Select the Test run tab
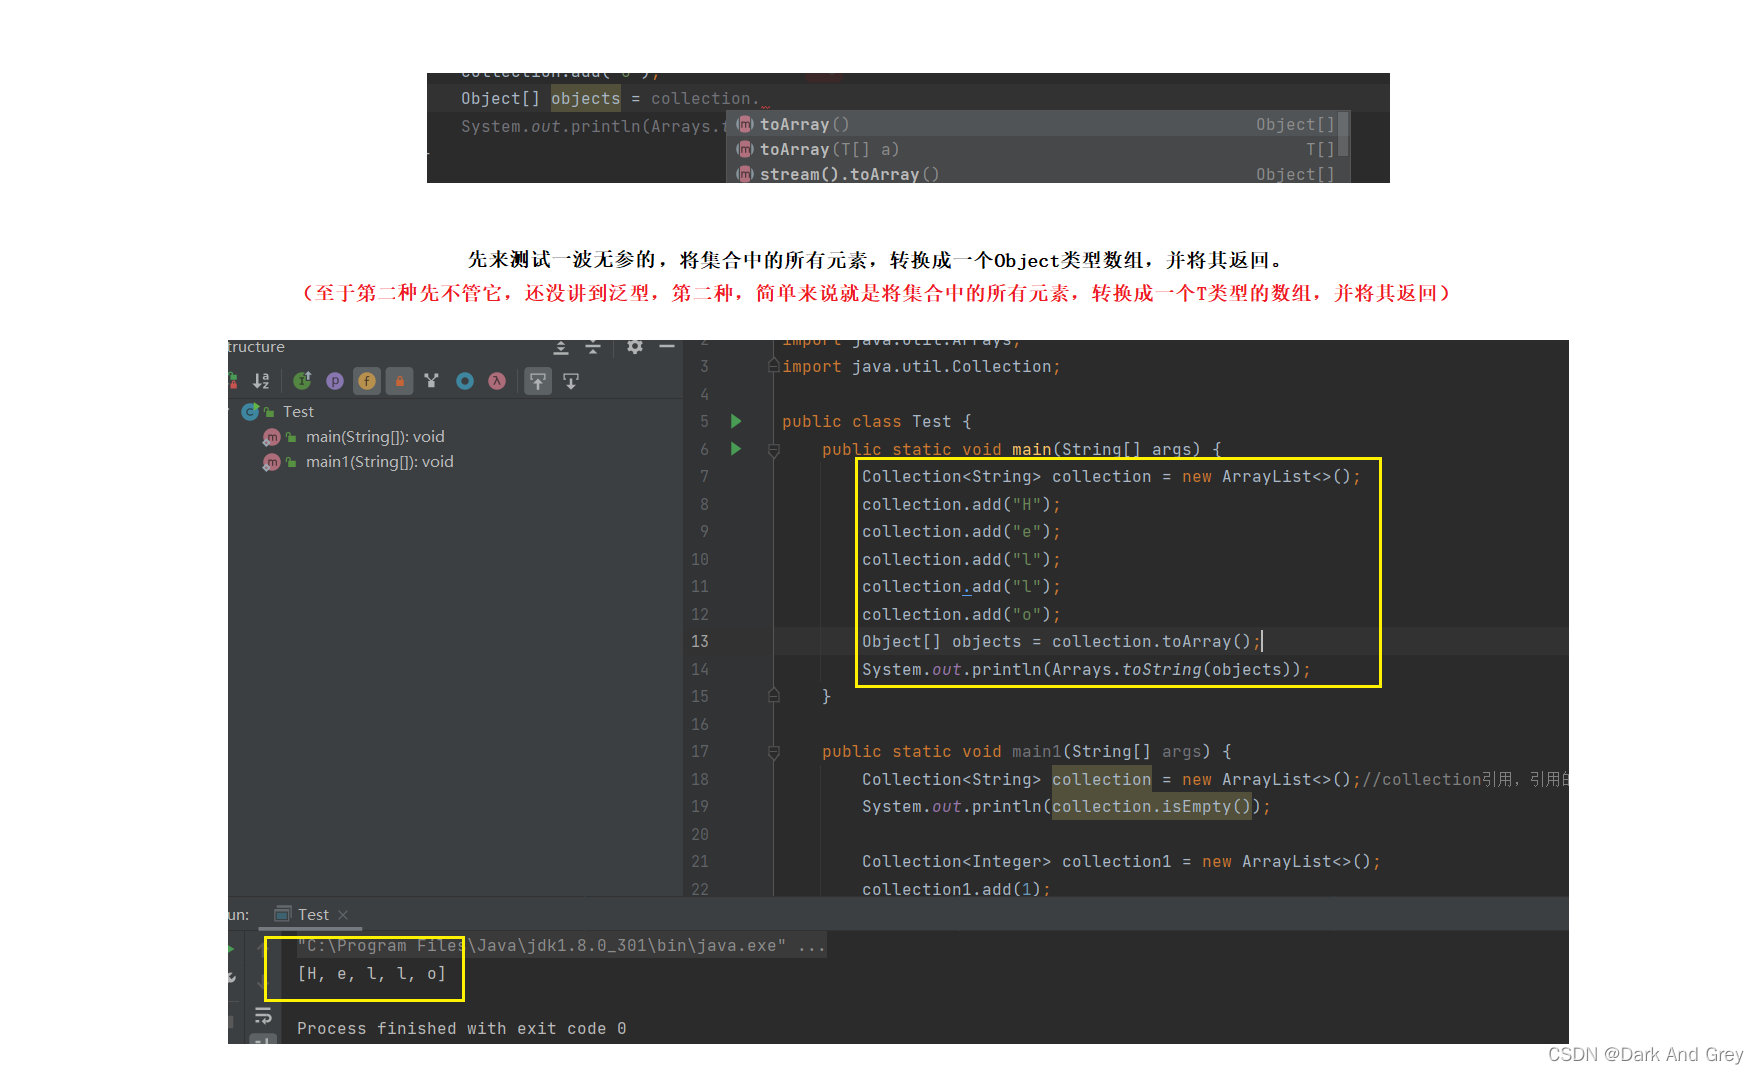 pyautogui.click(x=313, y=915)
